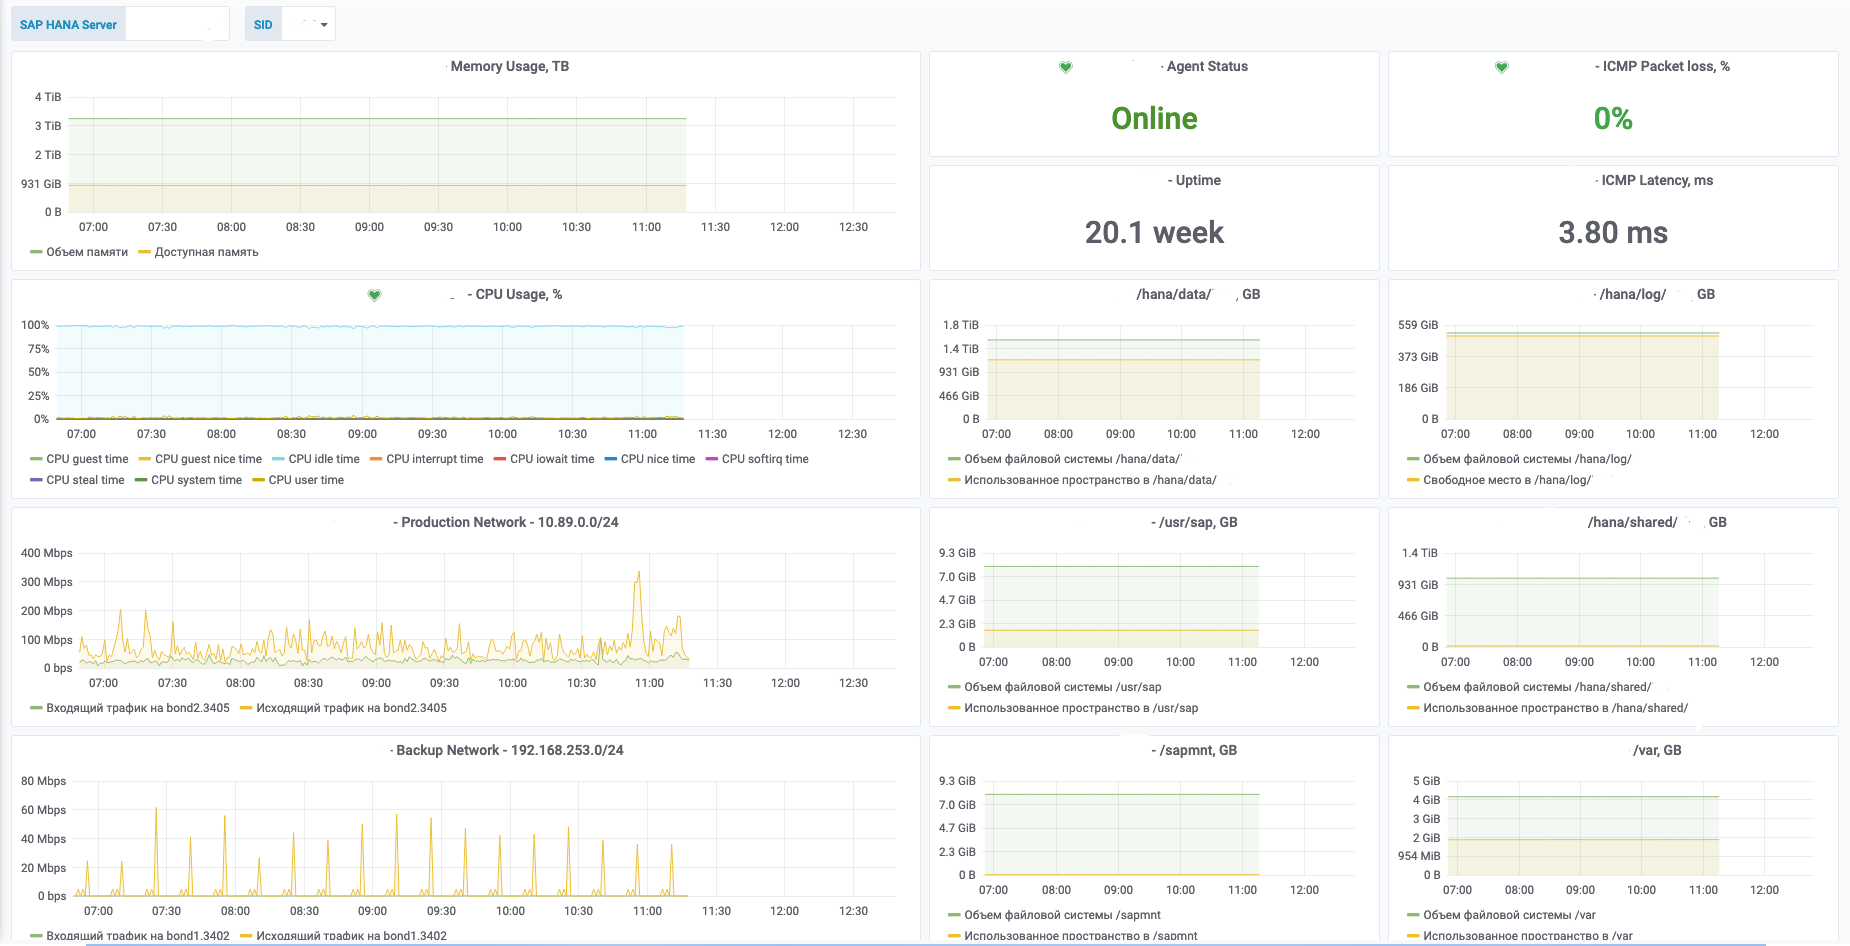Image resolution: width=1850 pixels, height=946 pixels.
Task: Open the Memory Usage, TB panel title menu
Action: coord(509,66)
